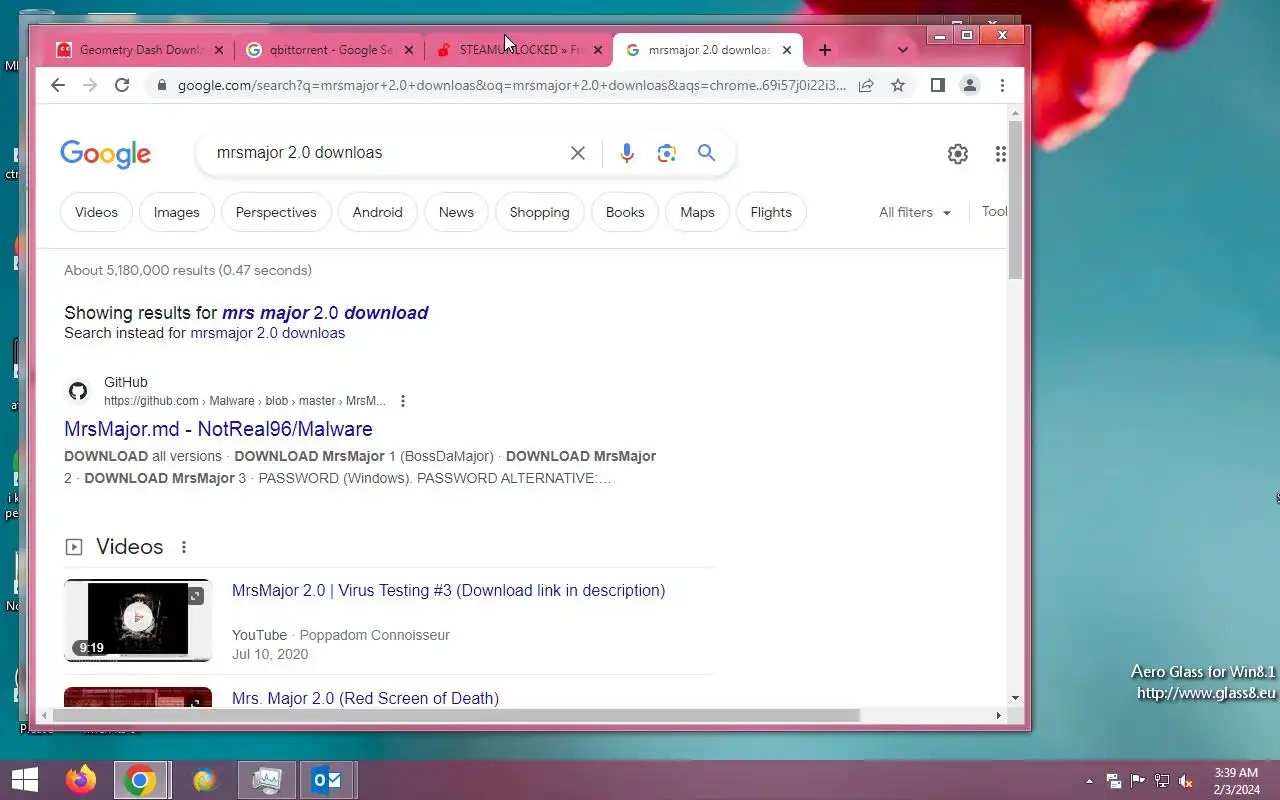The width and height of the screenshot is (1280, 800).
Task: Go back to the previous page
Action: tap(58, 85)
